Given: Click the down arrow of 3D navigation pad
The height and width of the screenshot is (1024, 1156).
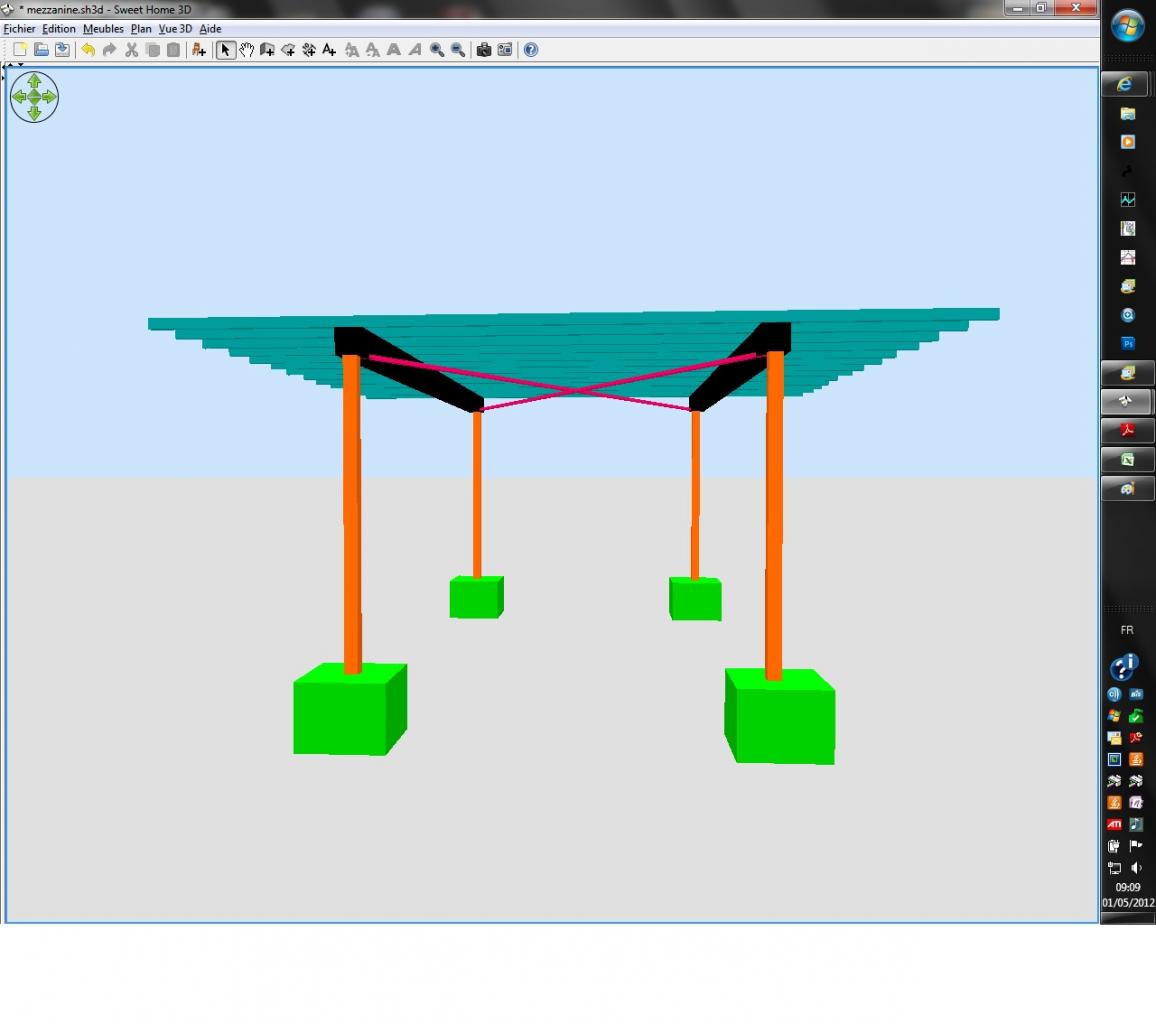Looking at the screenshot, I should click(x=34, y=113).
